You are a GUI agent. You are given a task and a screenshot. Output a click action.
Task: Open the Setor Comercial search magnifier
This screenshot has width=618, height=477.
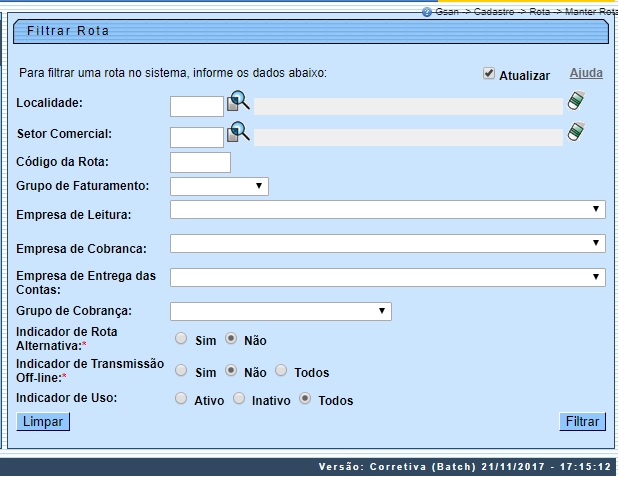pos(238,132)
